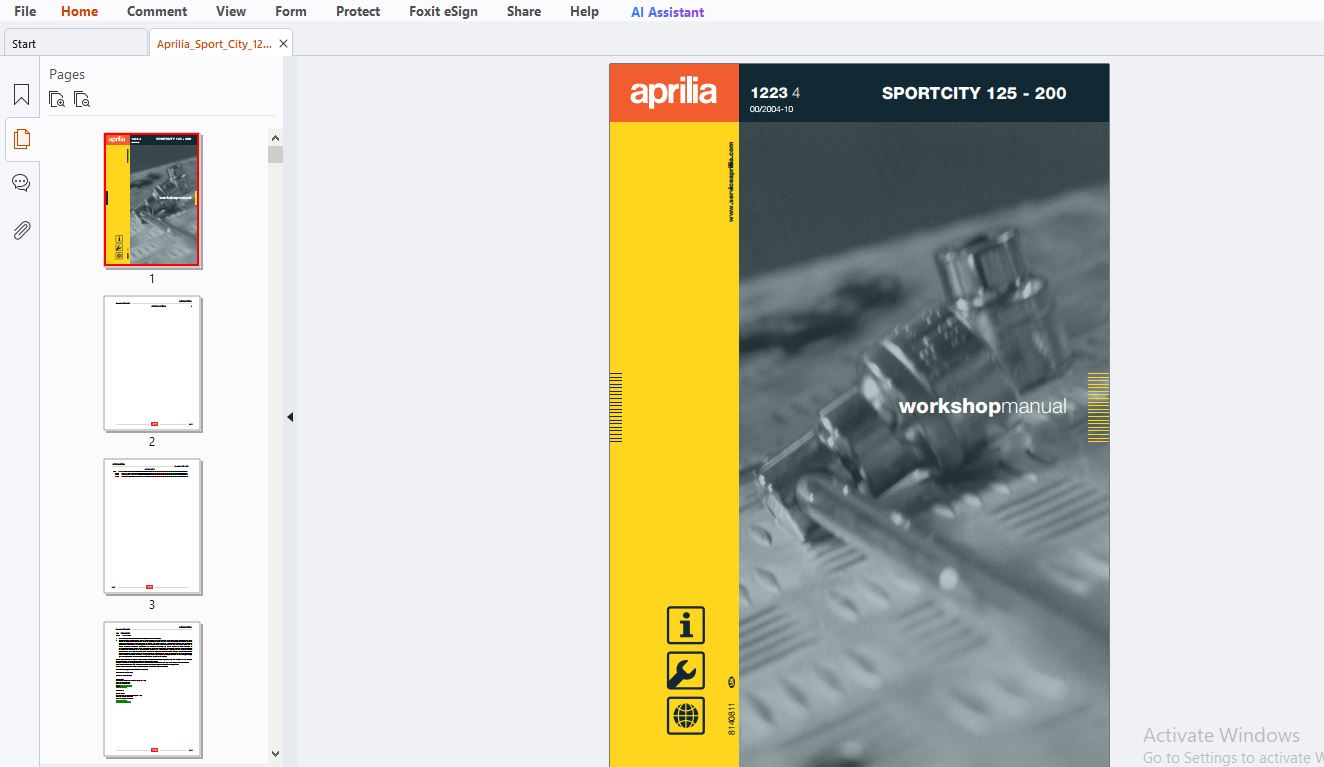The width and height of the screenshot is (1324, 767).
Task: Open the Help ribbon tab
Action: pos(584,11)
